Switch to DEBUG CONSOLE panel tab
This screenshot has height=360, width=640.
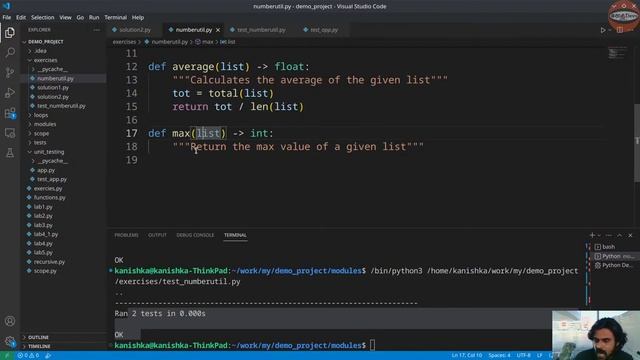point(195,235)
